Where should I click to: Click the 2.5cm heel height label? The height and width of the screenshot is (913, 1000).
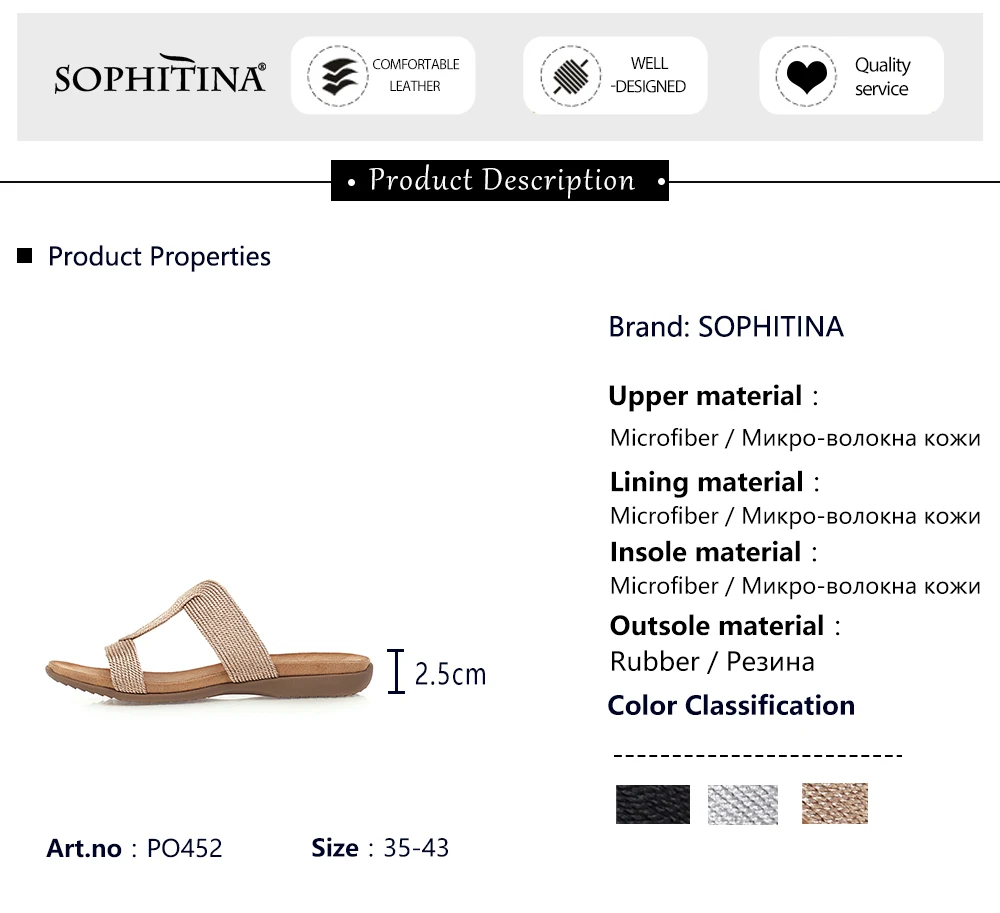click(x=450, y=674)
